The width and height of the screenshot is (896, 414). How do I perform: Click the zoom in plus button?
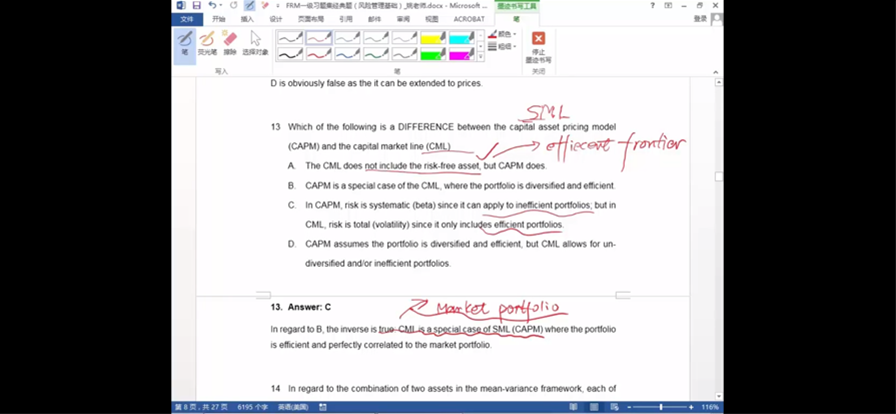(691, 407)
